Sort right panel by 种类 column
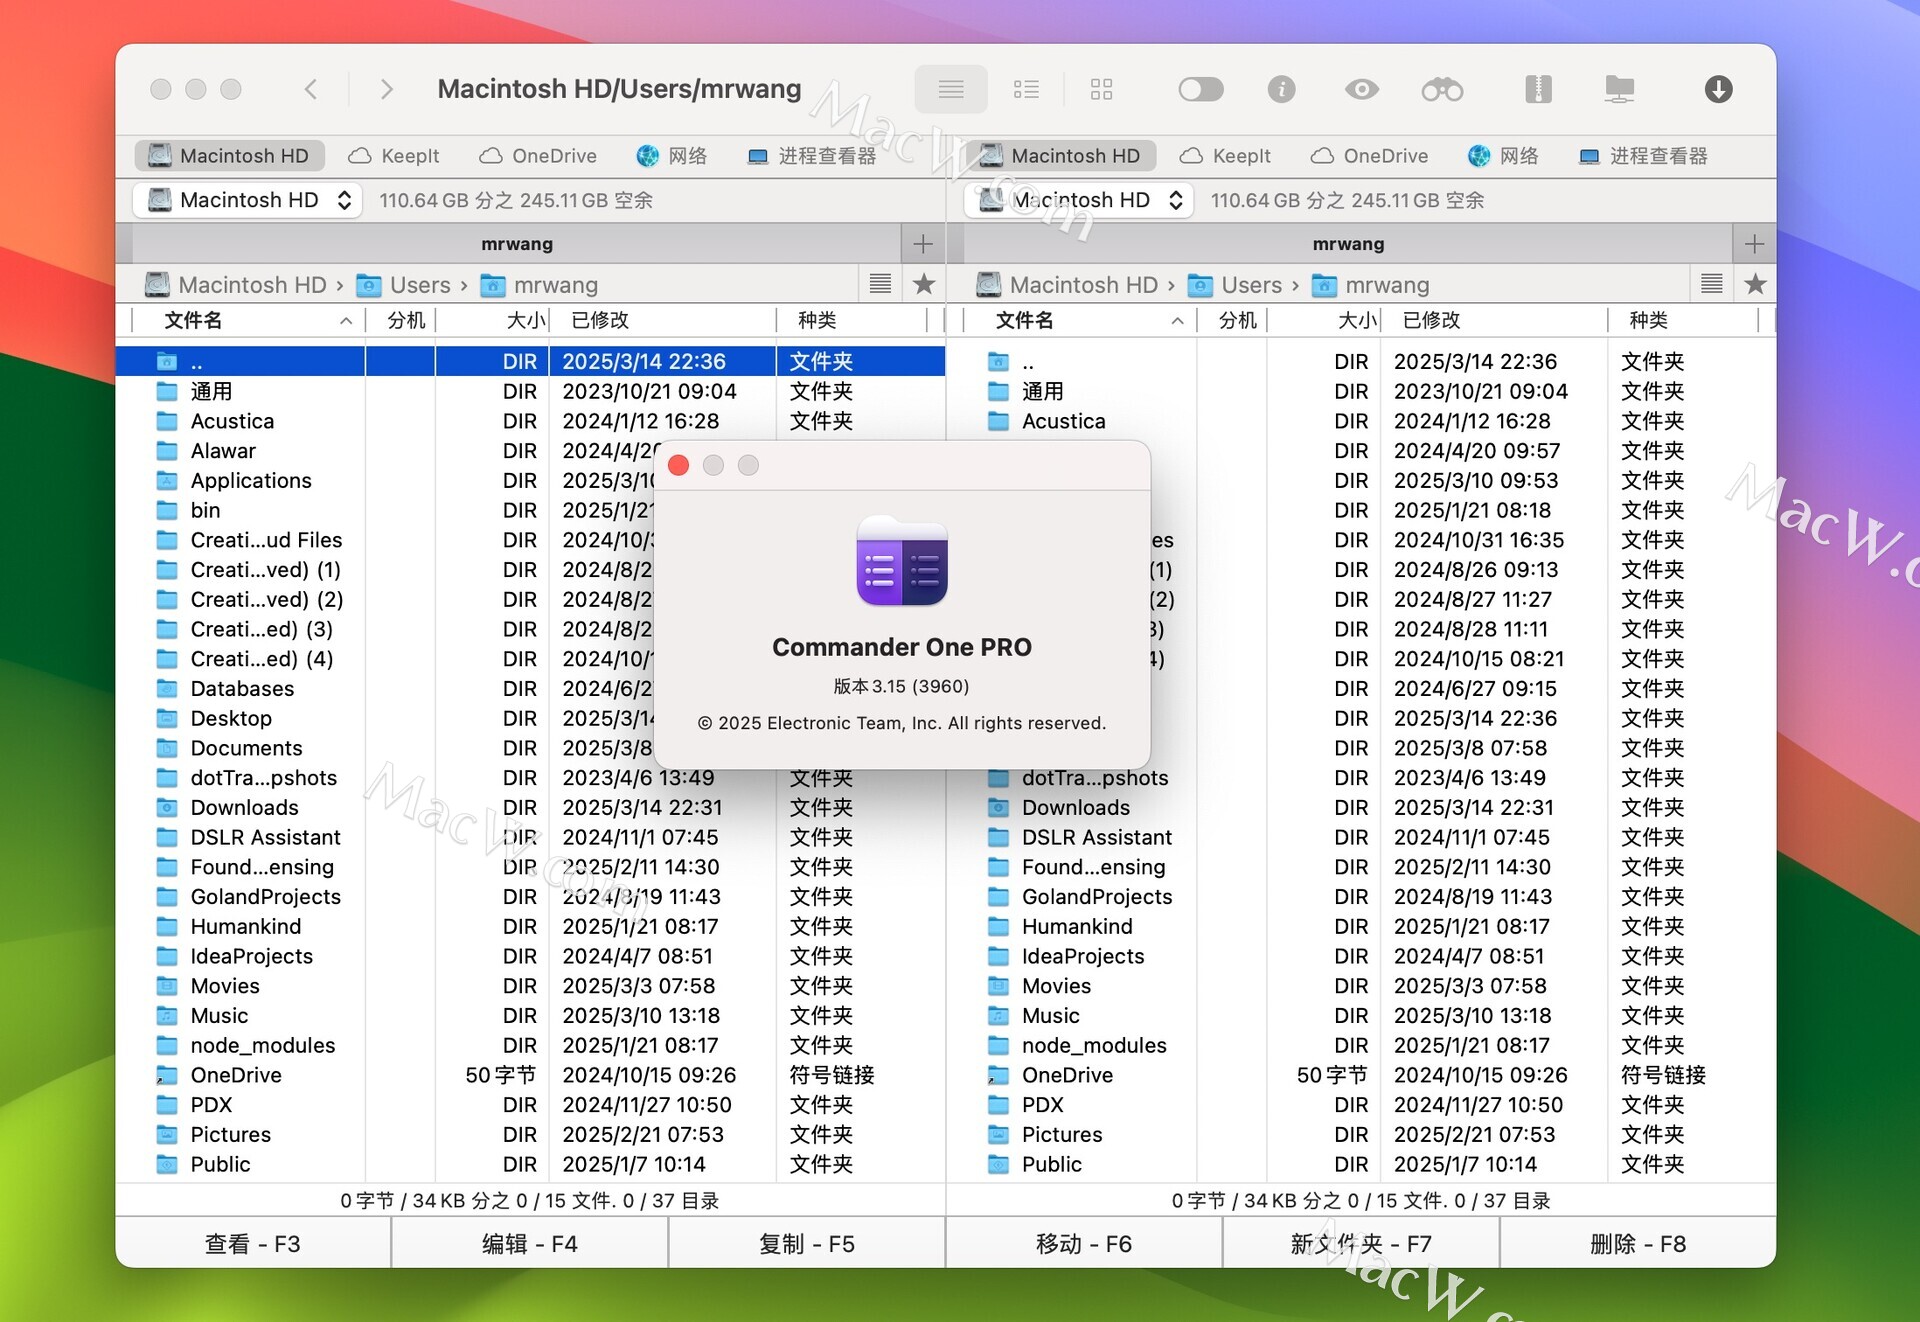The width and height of the screenshot is (1920, 1322). coord(1684,320)
